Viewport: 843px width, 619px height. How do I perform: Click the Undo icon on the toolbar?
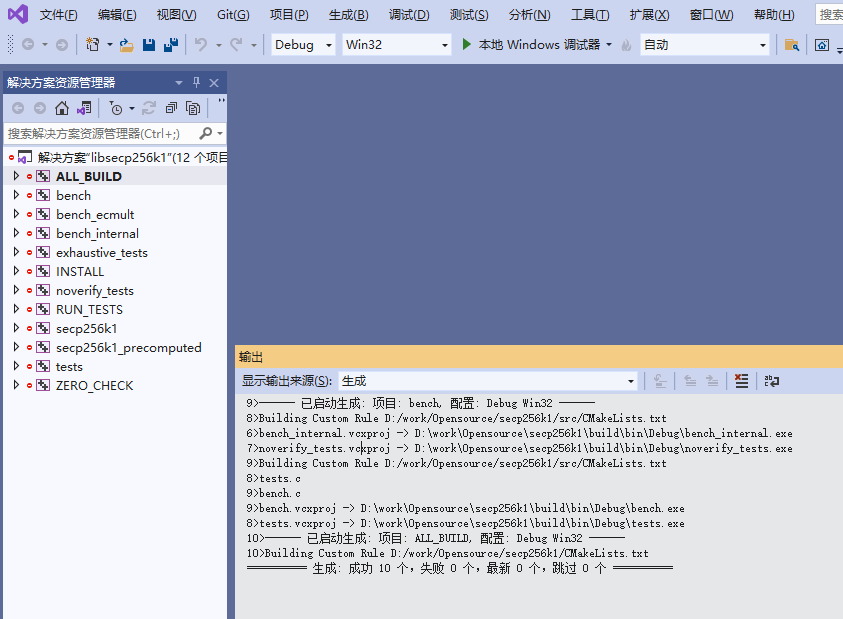point(203,44)
